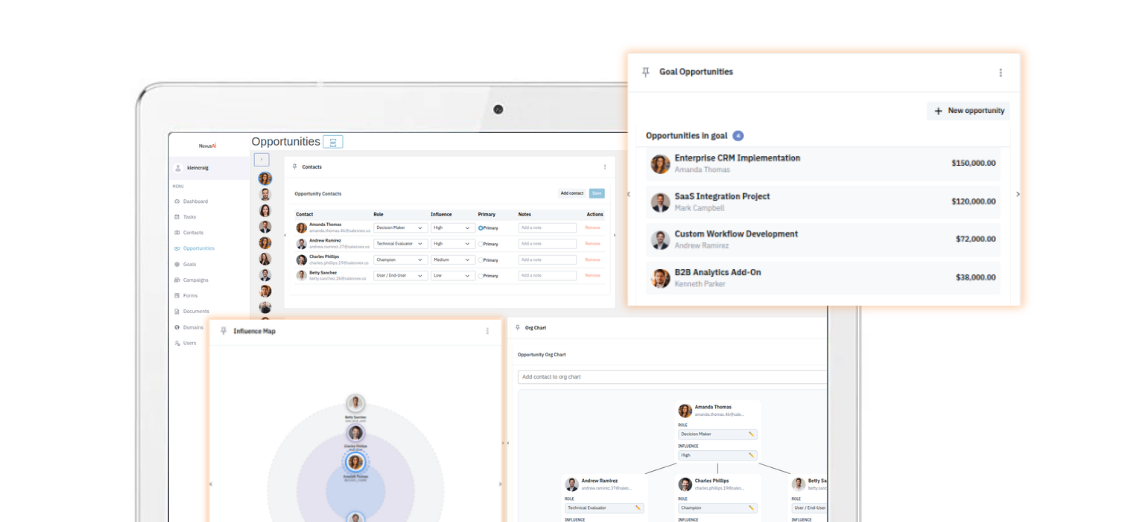
Task: Open Enterprise CRM Implementation opportunity
Action: click(823, 164)
